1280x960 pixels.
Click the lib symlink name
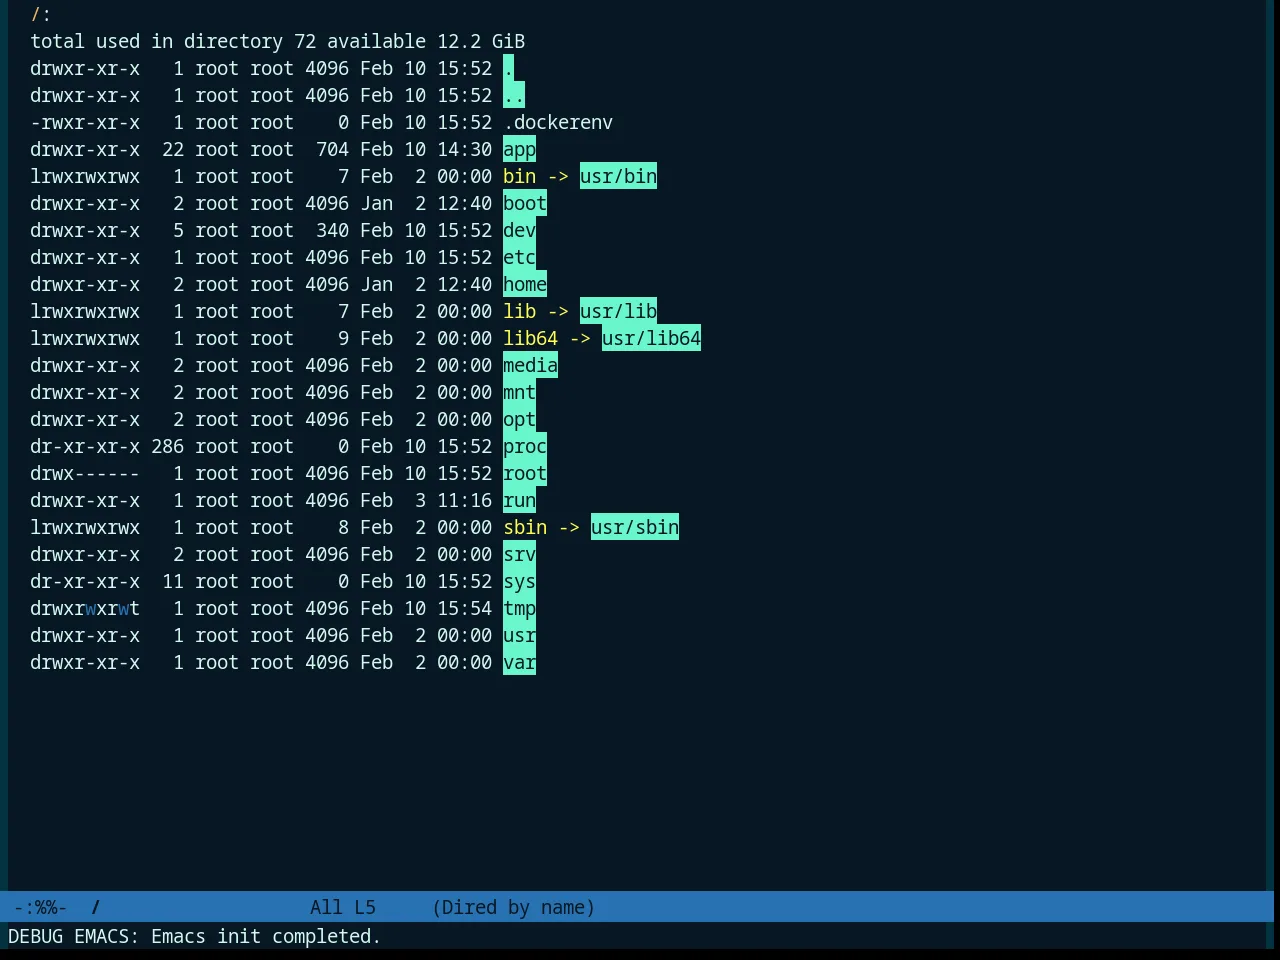pos(519,312)
